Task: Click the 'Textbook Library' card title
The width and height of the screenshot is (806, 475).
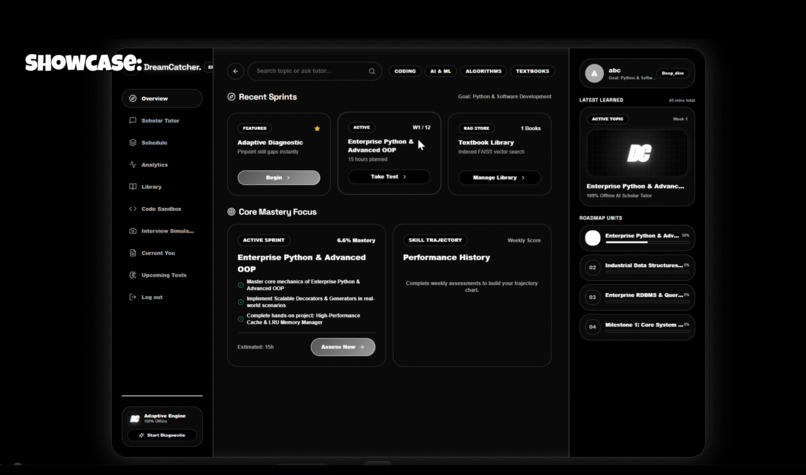Action: click(x=486, y=142)
